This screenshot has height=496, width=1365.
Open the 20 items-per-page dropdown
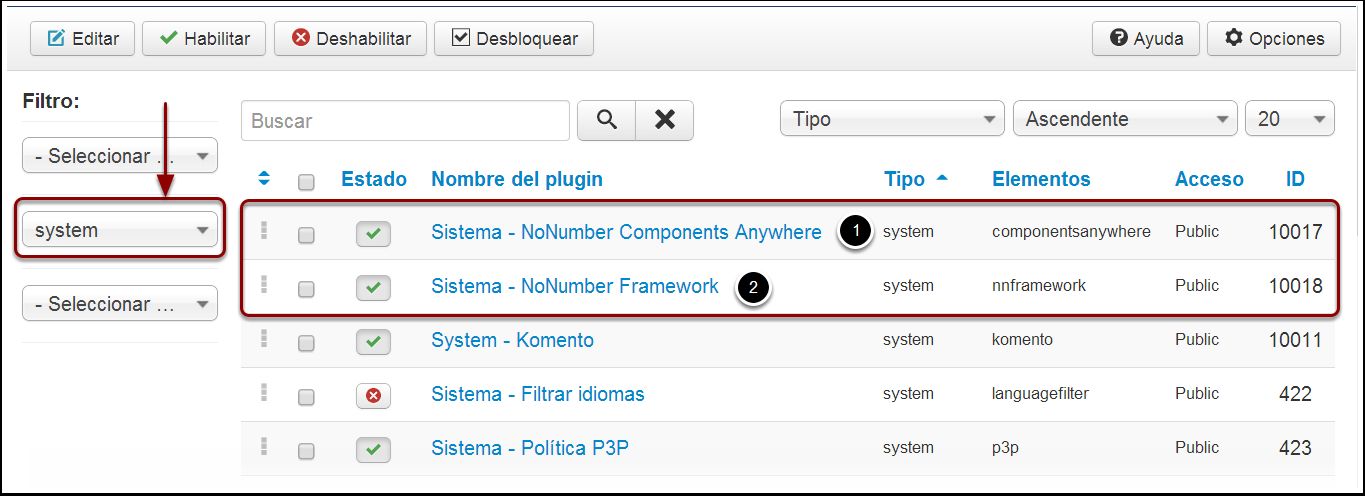[x=1289, y=119]
